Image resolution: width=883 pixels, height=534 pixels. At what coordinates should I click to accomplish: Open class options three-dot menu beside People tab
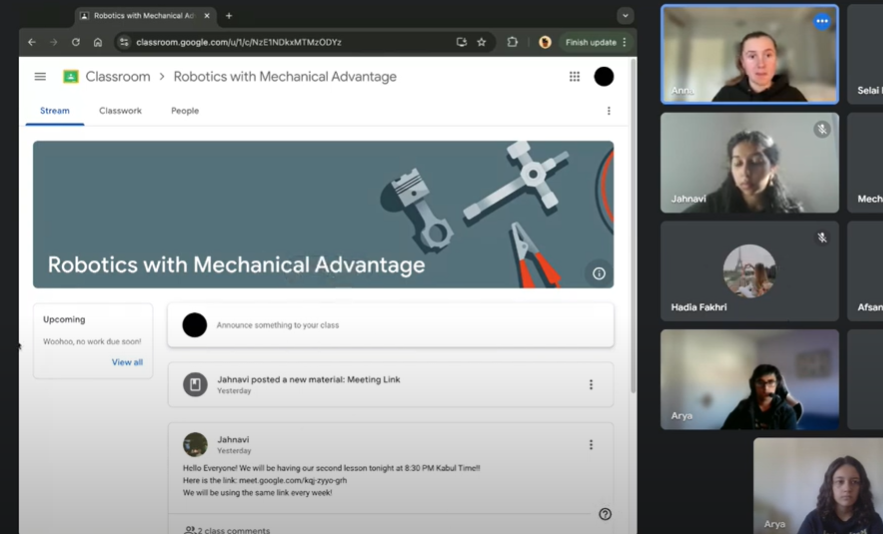click(609, 111)
